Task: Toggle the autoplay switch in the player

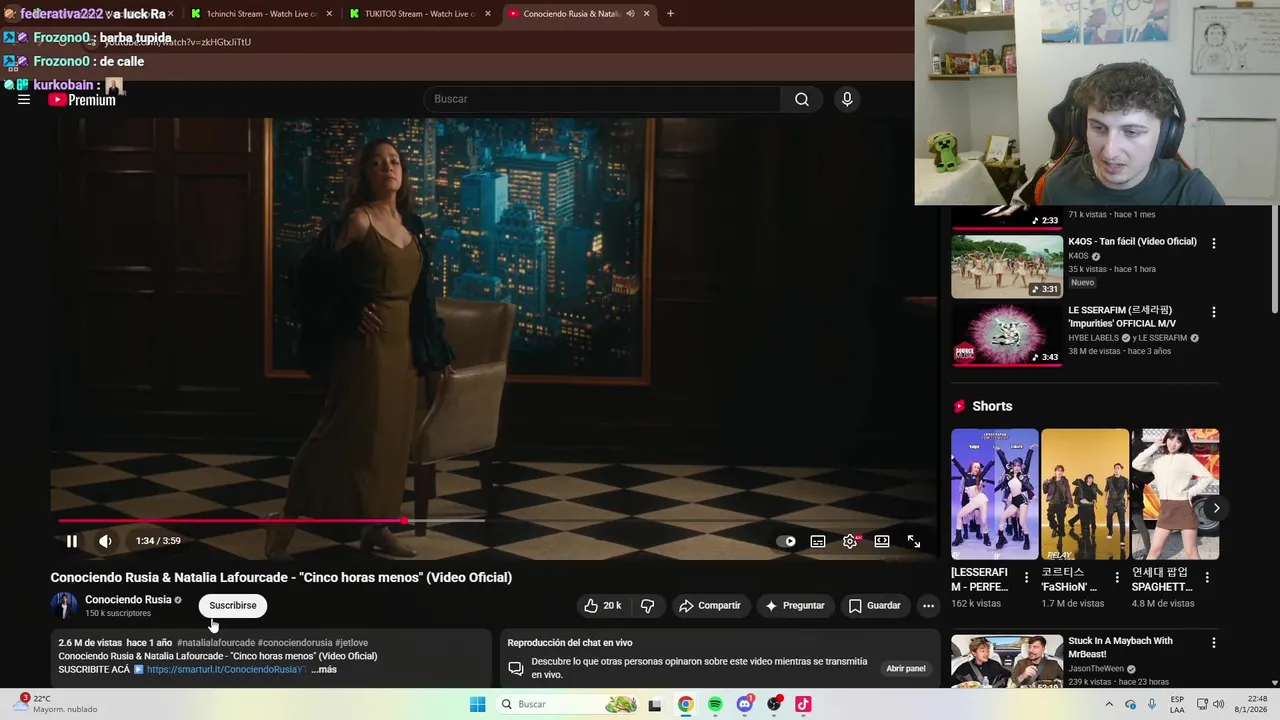Action: click(787, 541)
